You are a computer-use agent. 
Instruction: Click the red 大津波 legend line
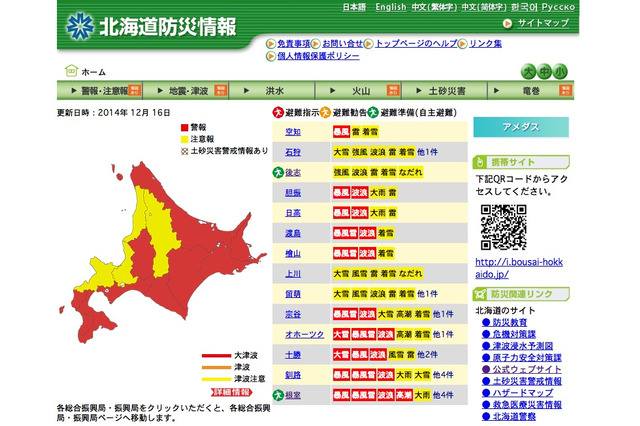[216, 356]
